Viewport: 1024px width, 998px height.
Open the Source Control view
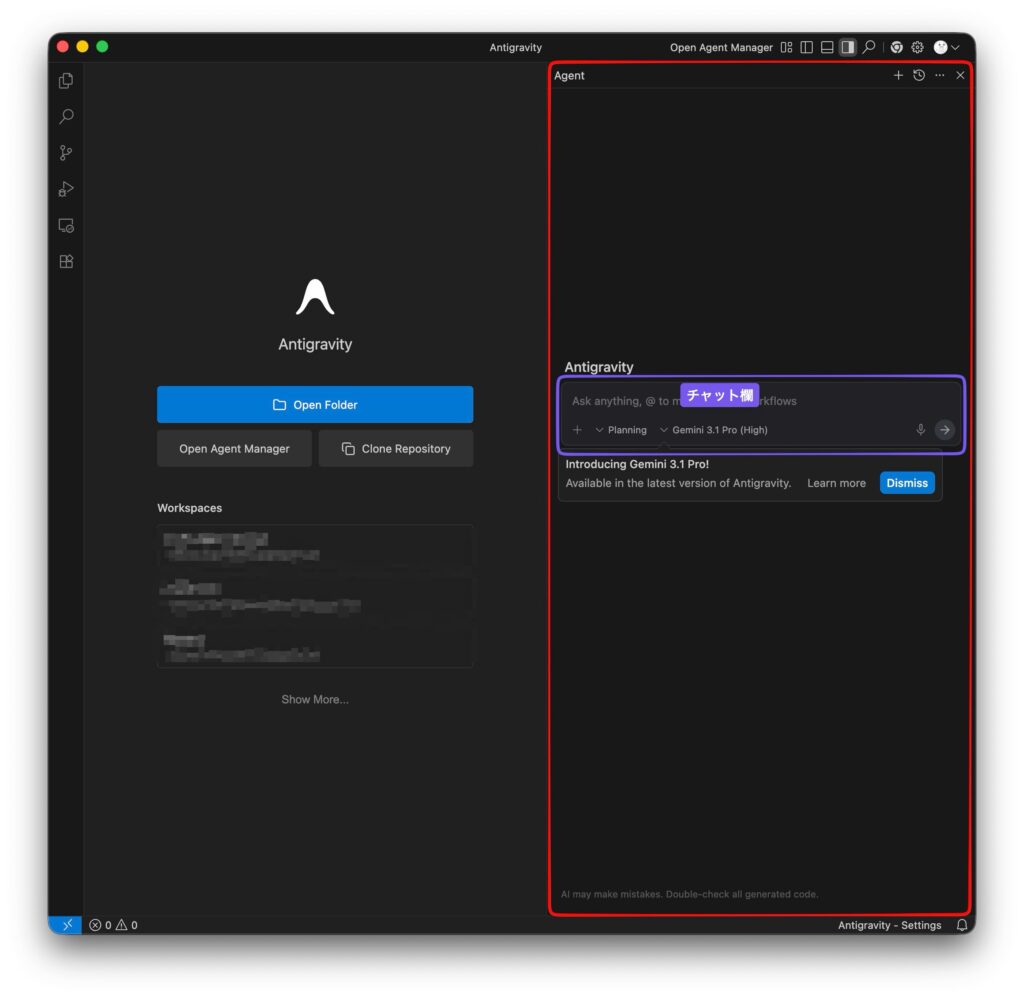pos(66,153)
